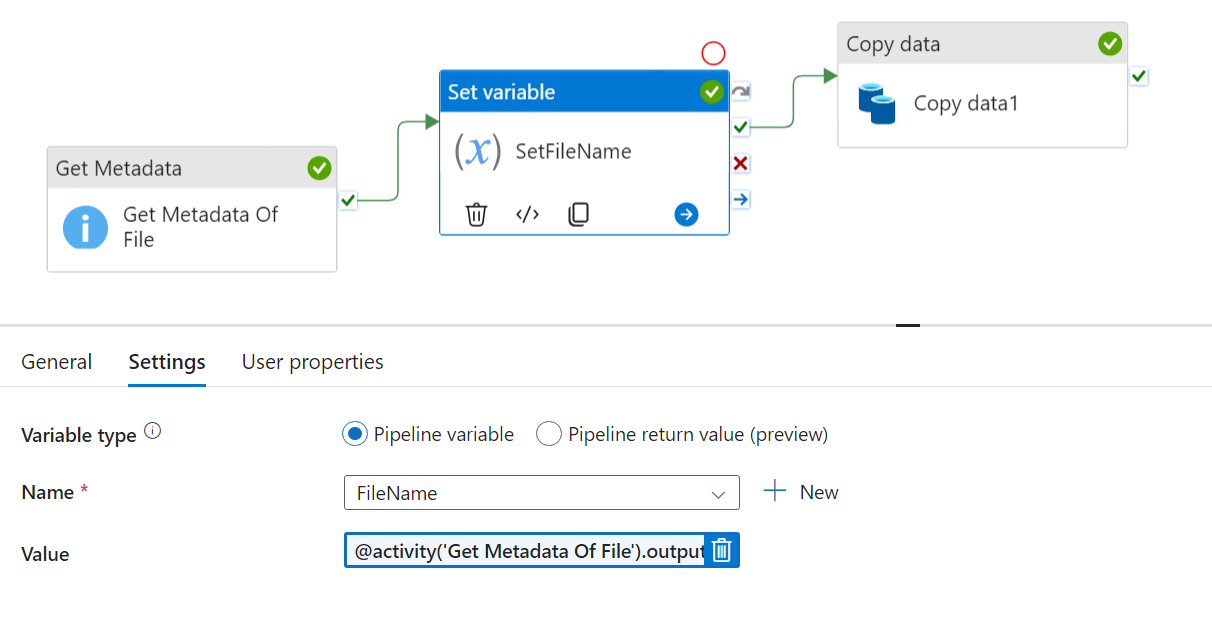
Task: Switch to the General tab
Action: [57, 362]
